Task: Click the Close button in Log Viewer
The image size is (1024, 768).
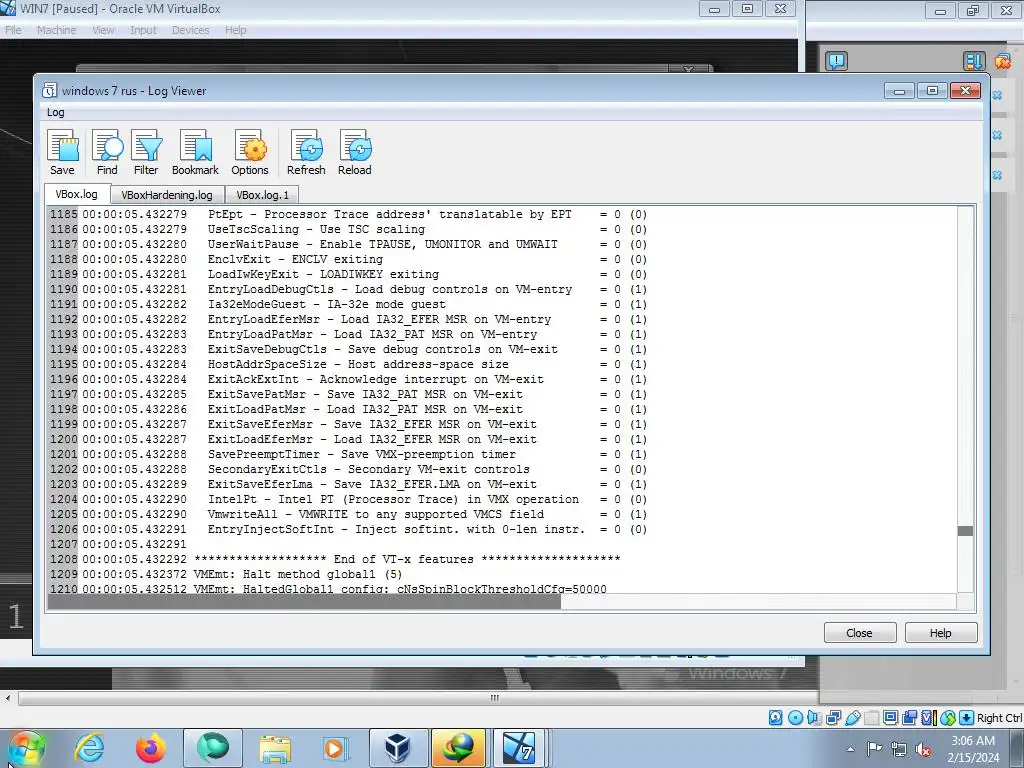Action: coord(859,633)
